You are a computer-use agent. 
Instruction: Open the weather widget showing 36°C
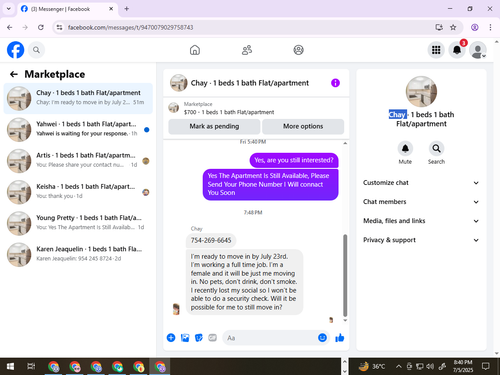[371, 367]
